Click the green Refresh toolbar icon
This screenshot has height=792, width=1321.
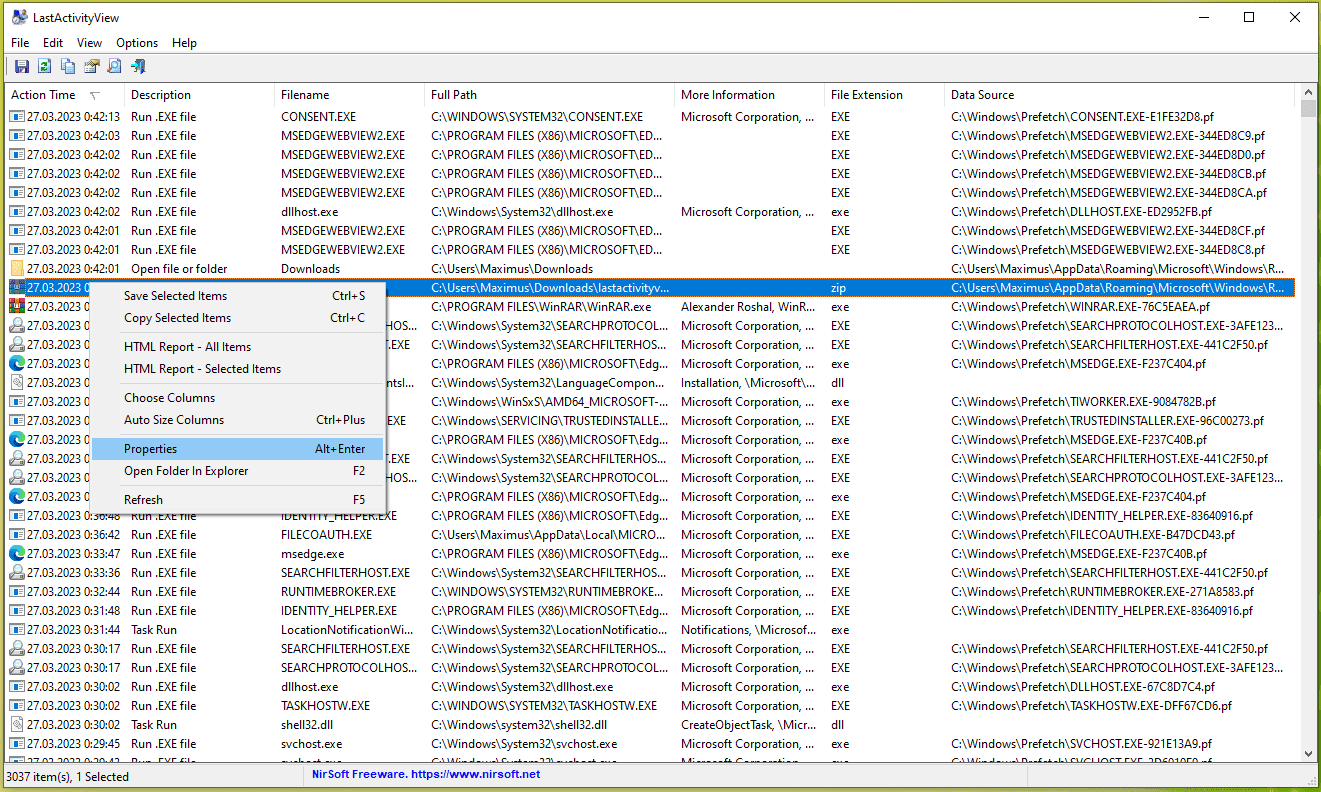click(44, 66)
